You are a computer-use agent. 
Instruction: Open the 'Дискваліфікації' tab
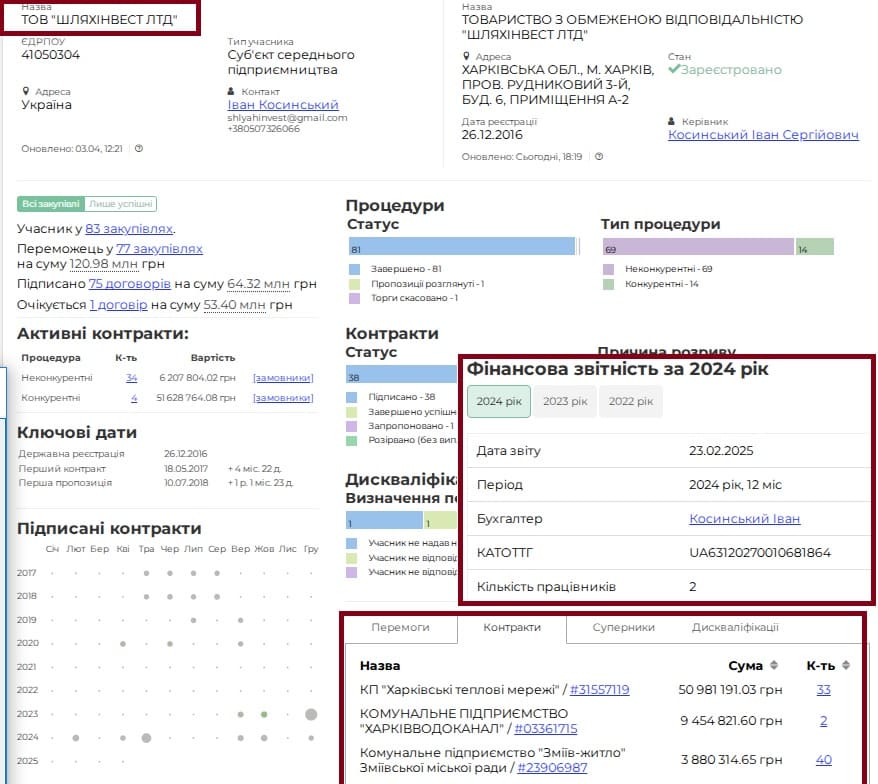click(735, 627)
